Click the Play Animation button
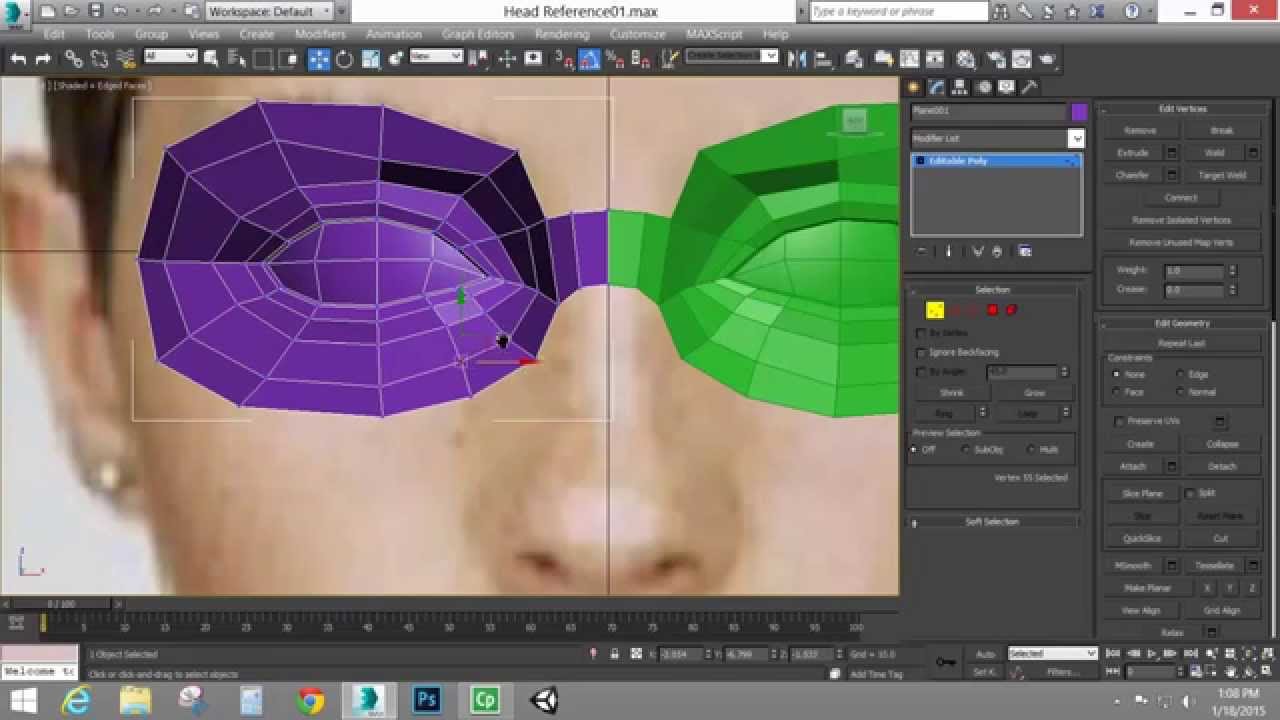This screenshot has width=1280, height=720. pos(1151,653)
